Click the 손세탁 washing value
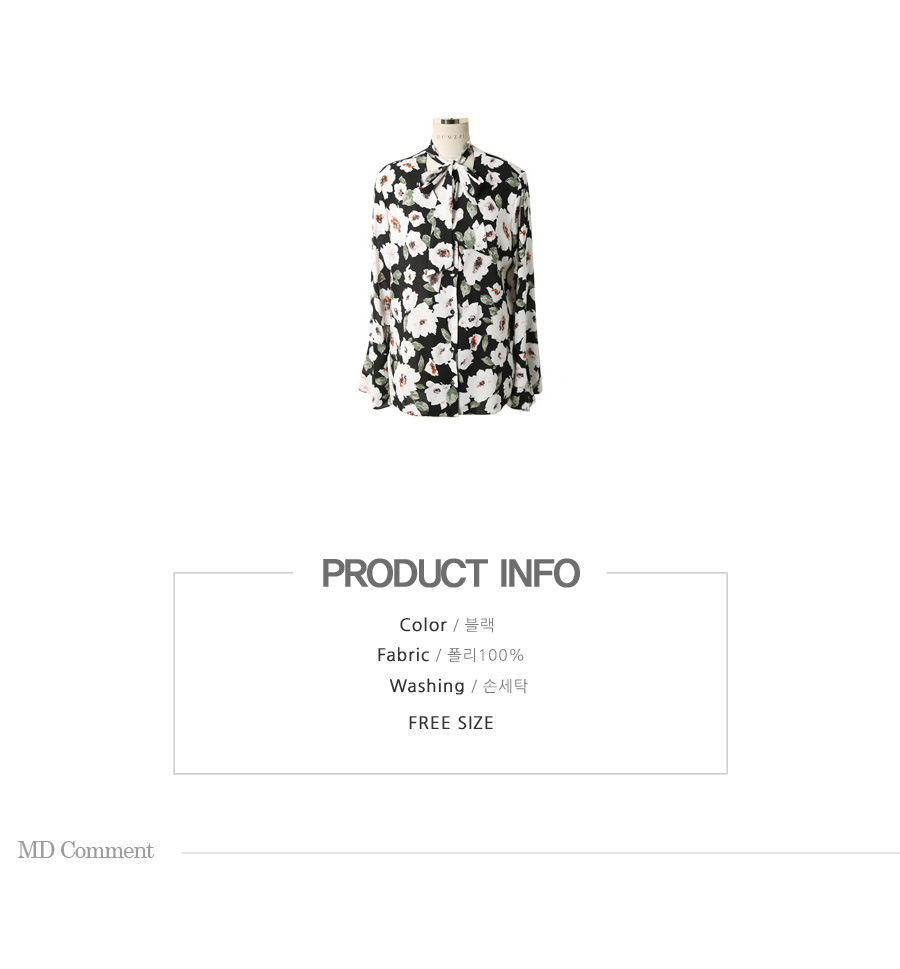Image resolution: width=900 pixels, height=969 pixels. pyautogui.click(x=504, y=686)
